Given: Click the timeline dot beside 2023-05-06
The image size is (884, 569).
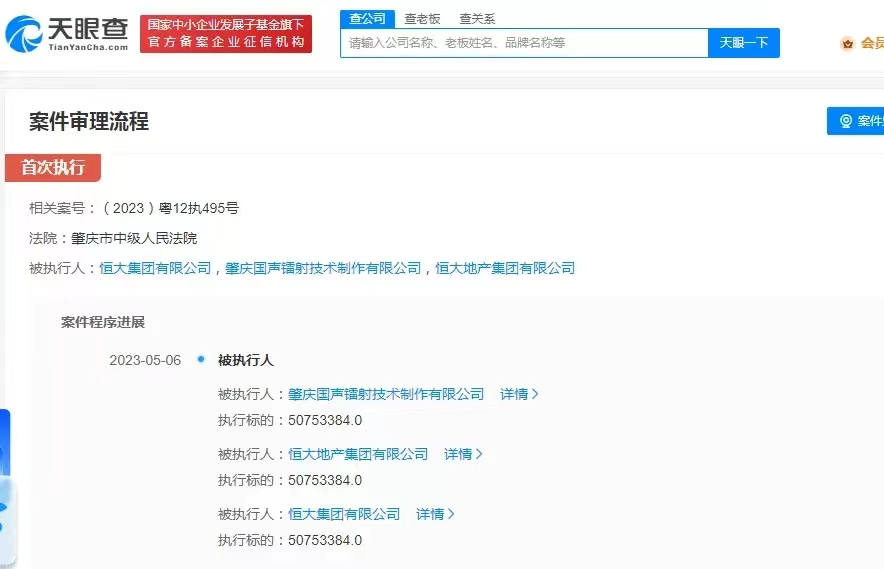Looking at the screenshot, I should click(x=201, y=359).
